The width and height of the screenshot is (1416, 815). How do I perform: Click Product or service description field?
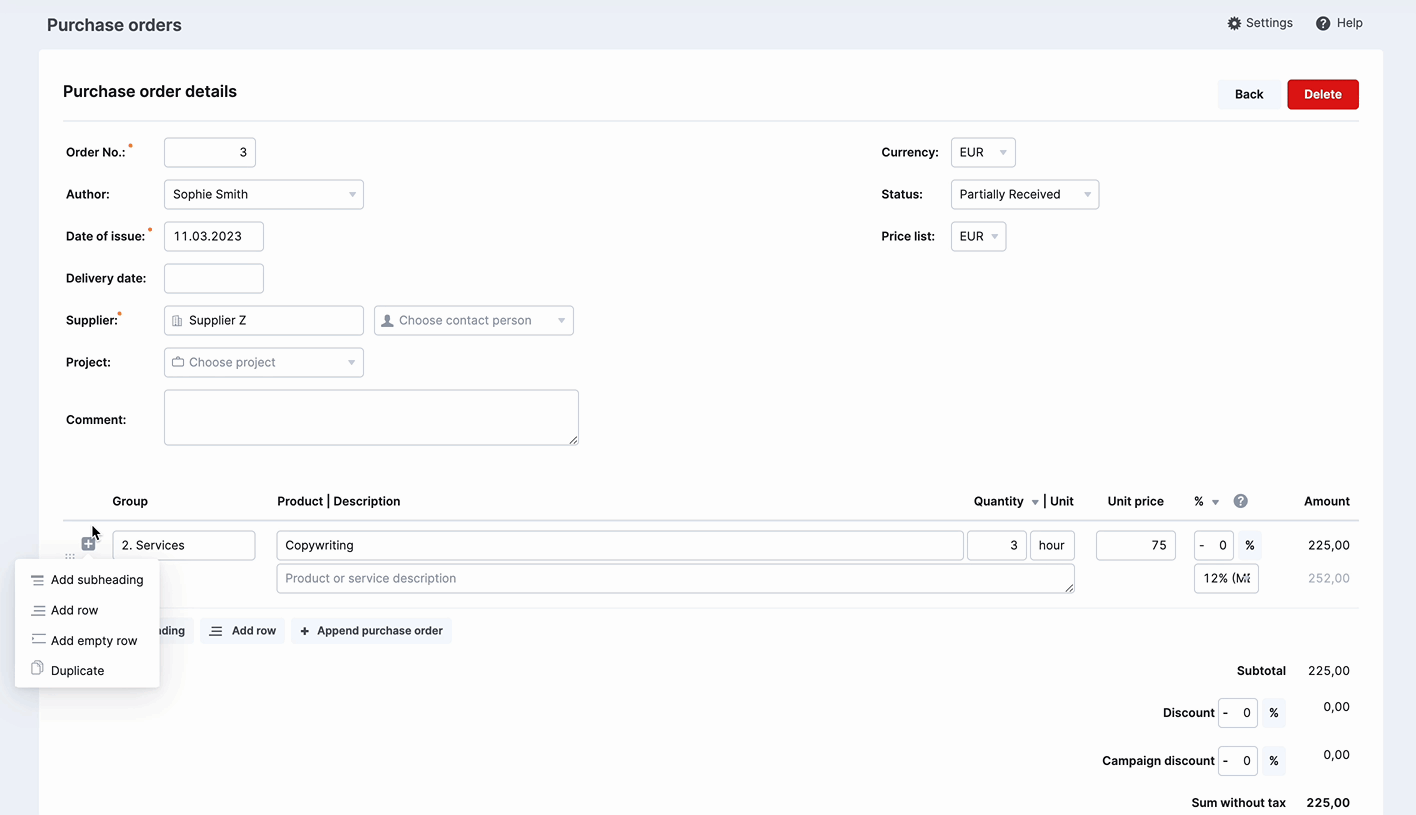676,578
